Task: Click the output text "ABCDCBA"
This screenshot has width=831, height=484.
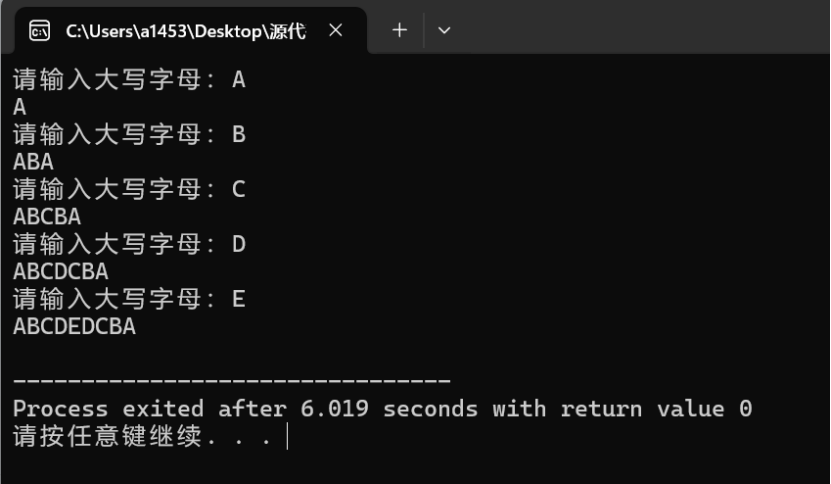Action: point(61,271)
